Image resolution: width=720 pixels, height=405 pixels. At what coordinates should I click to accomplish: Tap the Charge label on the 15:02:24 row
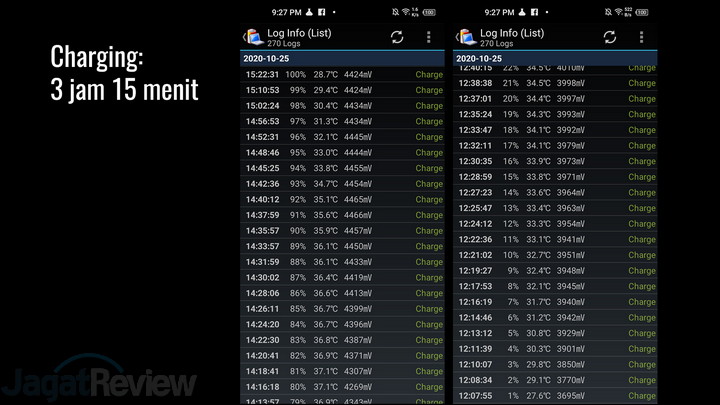(429, 106)
